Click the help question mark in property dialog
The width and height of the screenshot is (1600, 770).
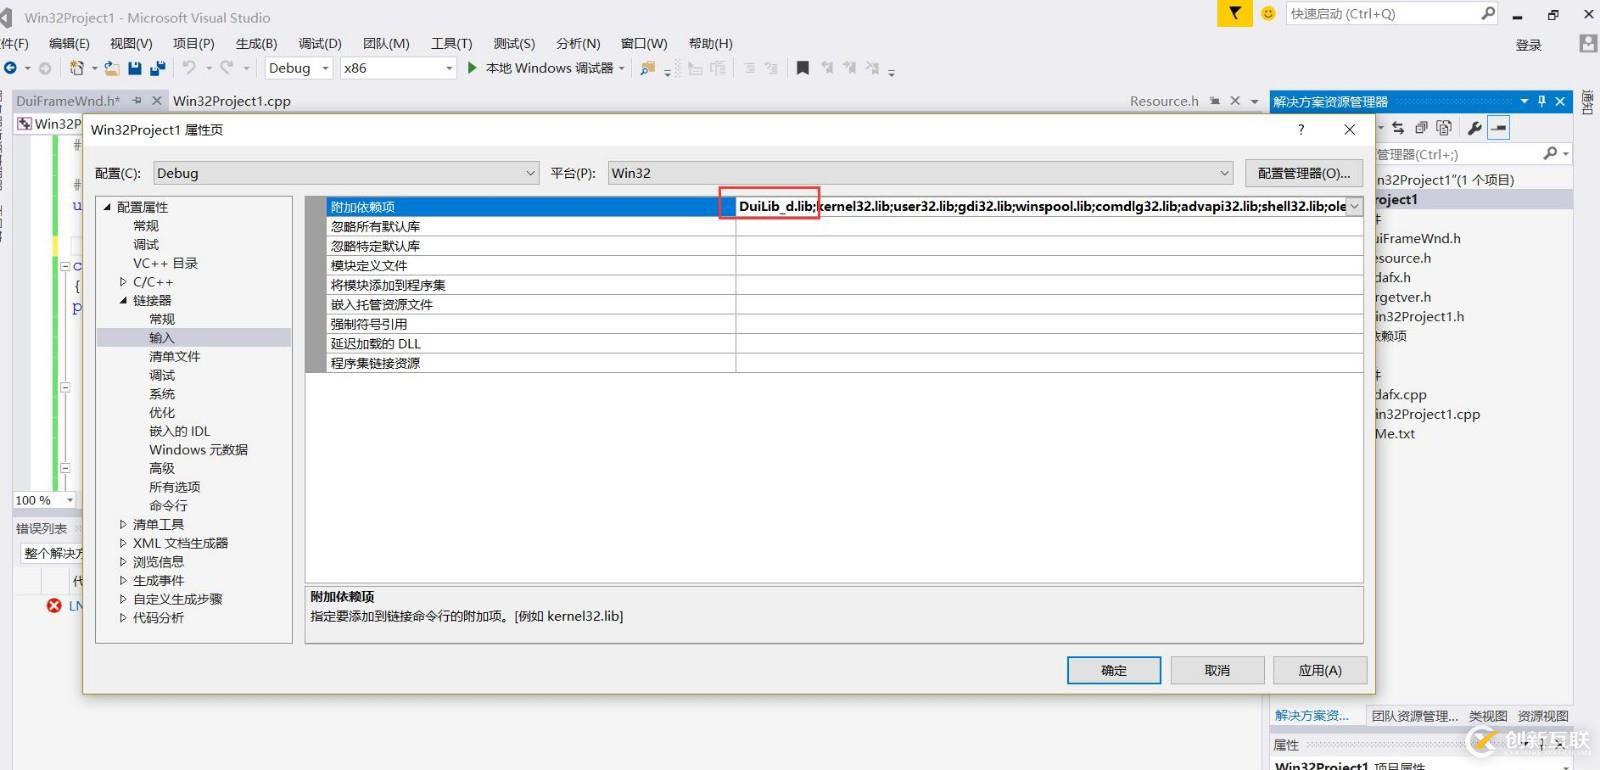pyautogui.click(x=1301, y=129)
